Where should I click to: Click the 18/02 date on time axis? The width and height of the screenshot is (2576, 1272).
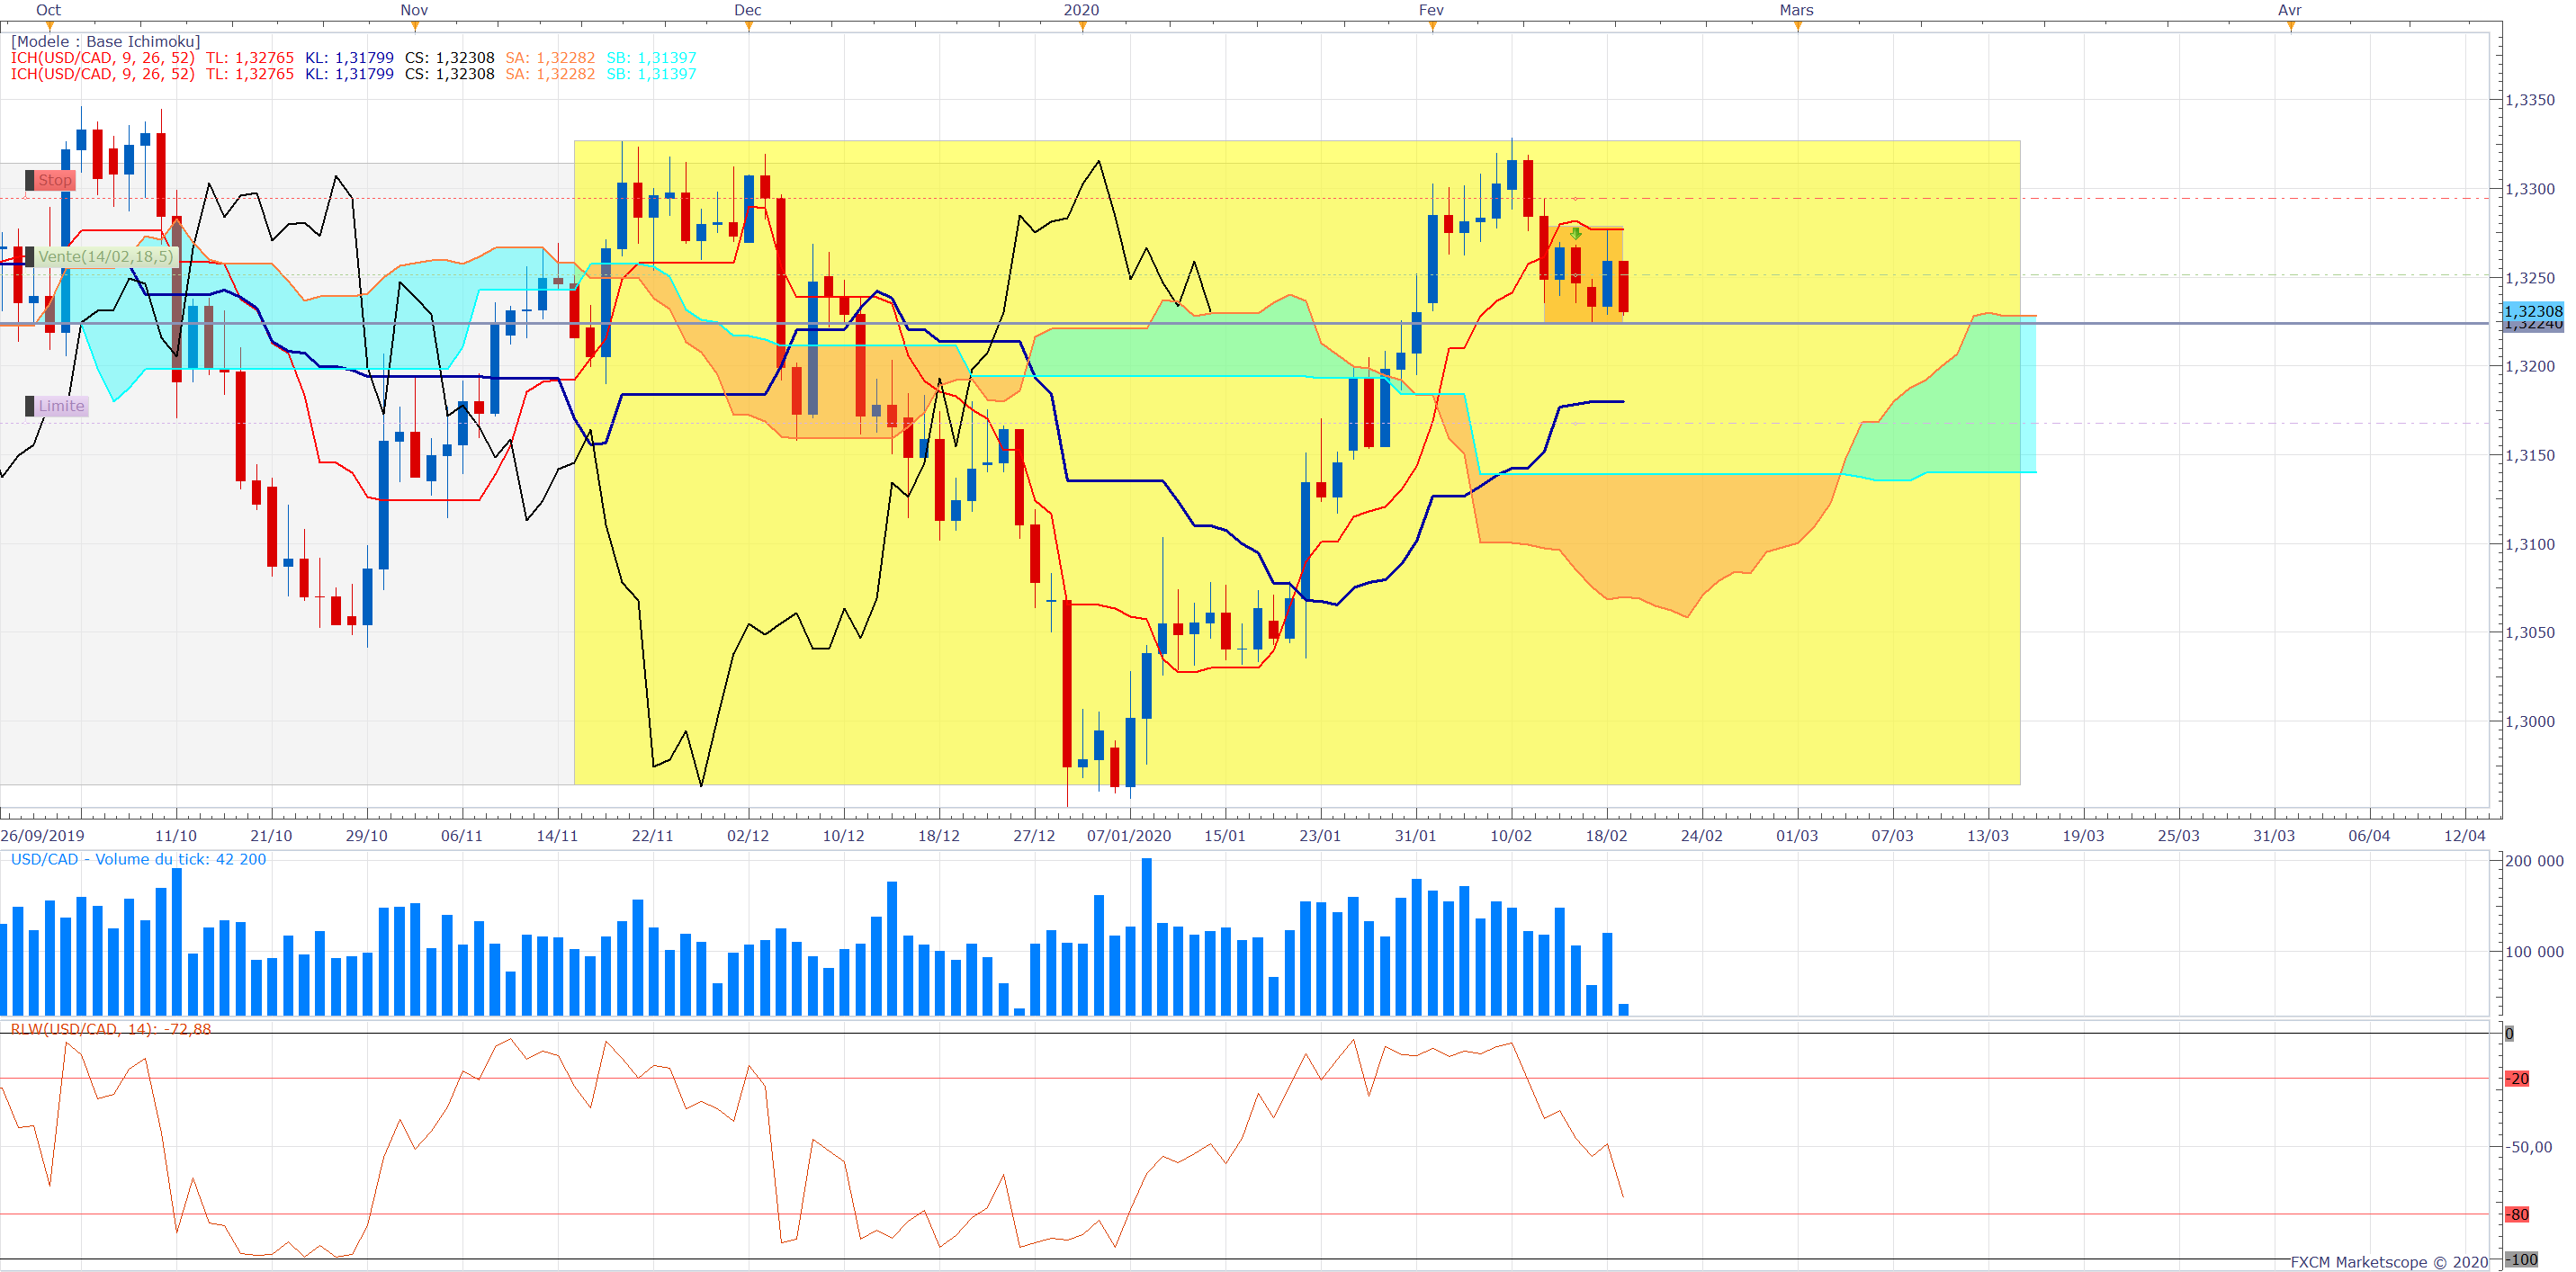1606,836
